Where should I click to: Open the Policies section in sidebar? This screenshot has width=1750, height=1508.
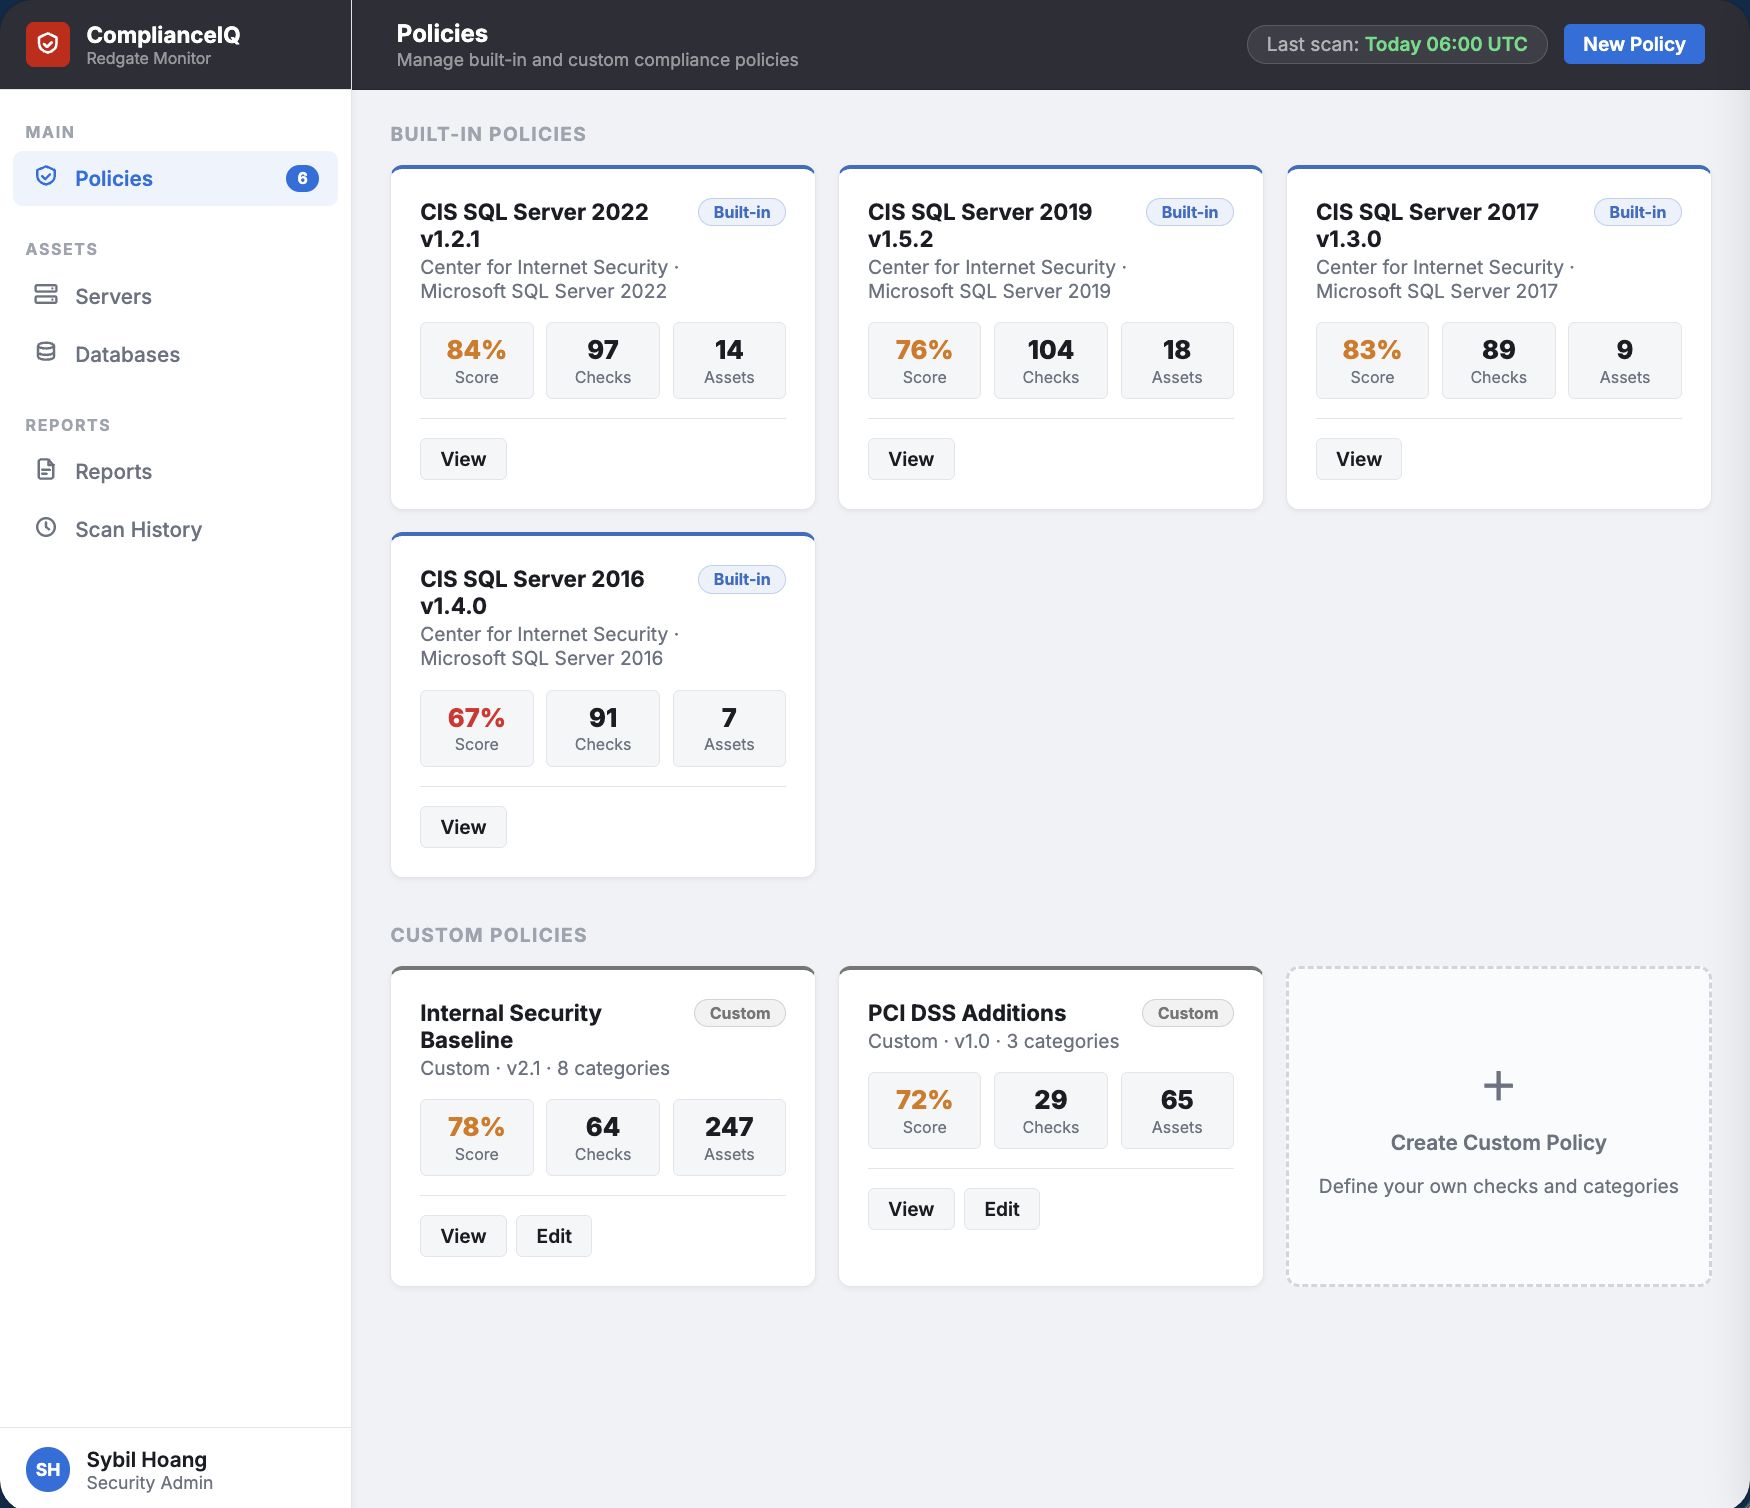click(113, 178)
